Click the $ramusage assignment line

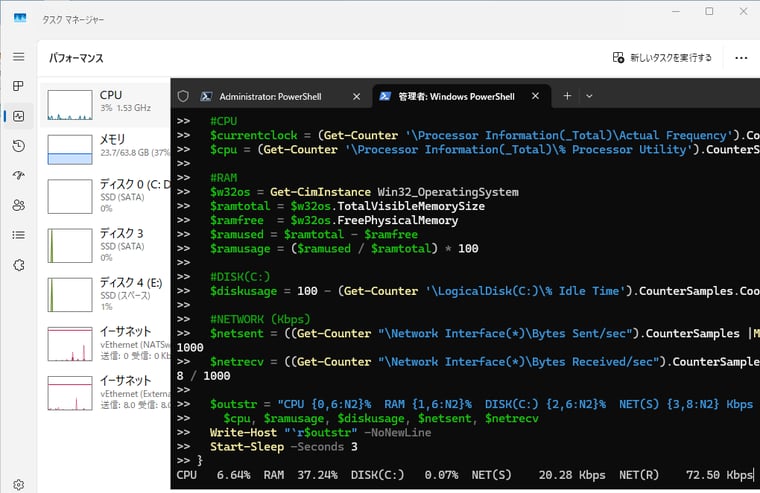click(x=344, y=249)
